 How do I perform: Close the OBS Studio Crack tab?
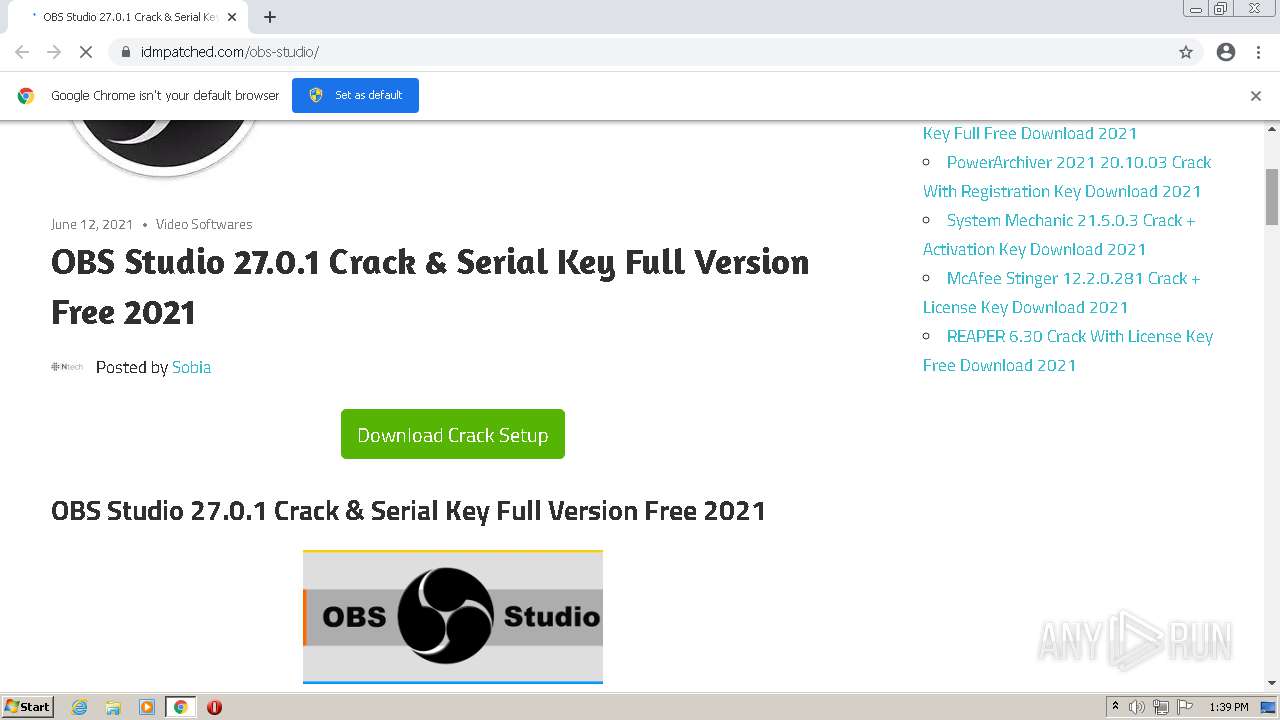[x=232, y=17]
